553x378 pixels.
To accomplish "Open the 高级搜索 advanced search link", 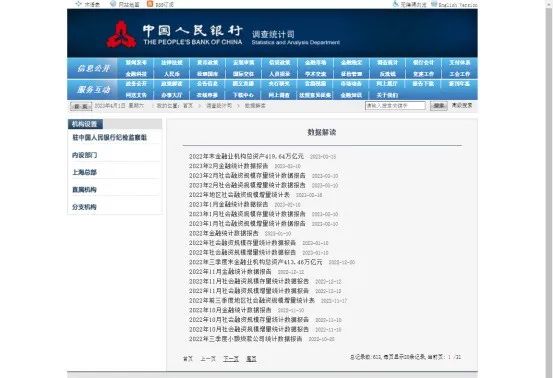I will point(462,105).
